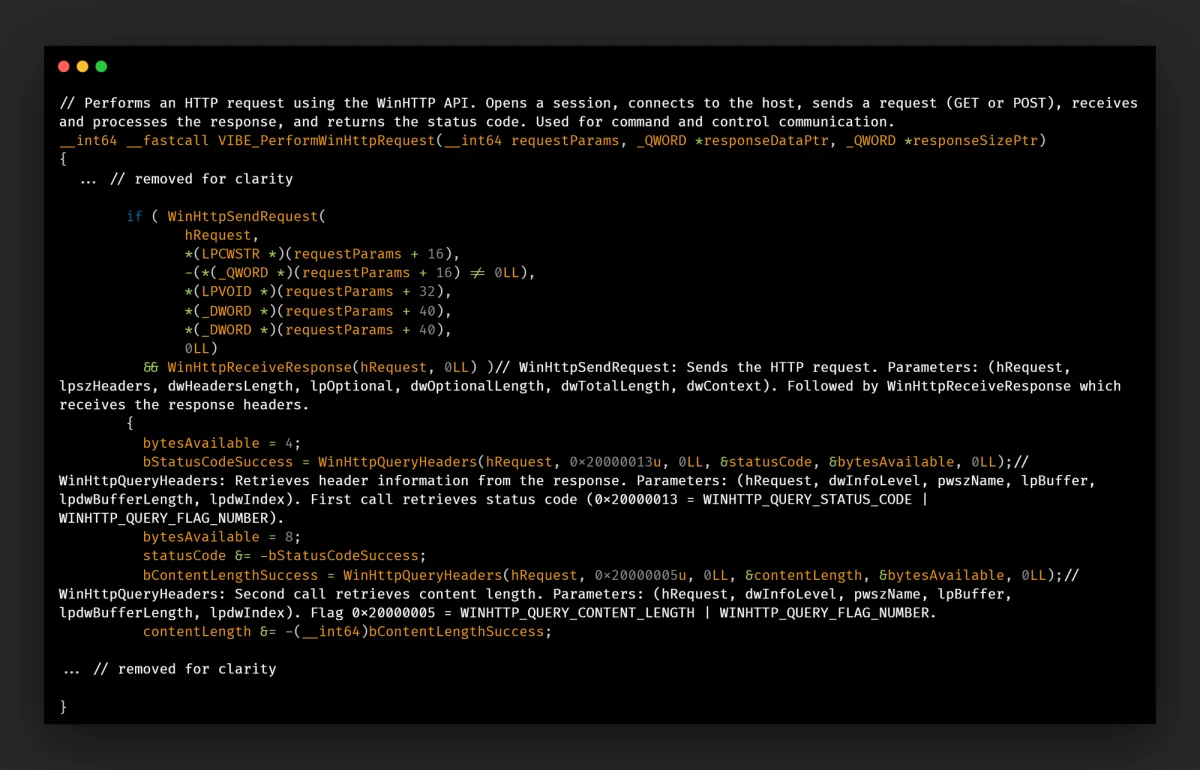Click the green maximize dot

(101, 67)
